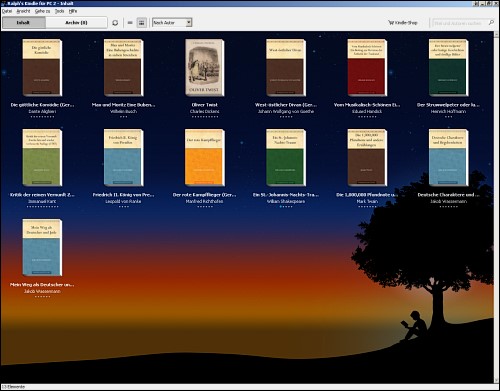Click author name 'Dante Alighieri'
Image resolution: width=500 pixels, height=391 pixels.
pos(42,111)
